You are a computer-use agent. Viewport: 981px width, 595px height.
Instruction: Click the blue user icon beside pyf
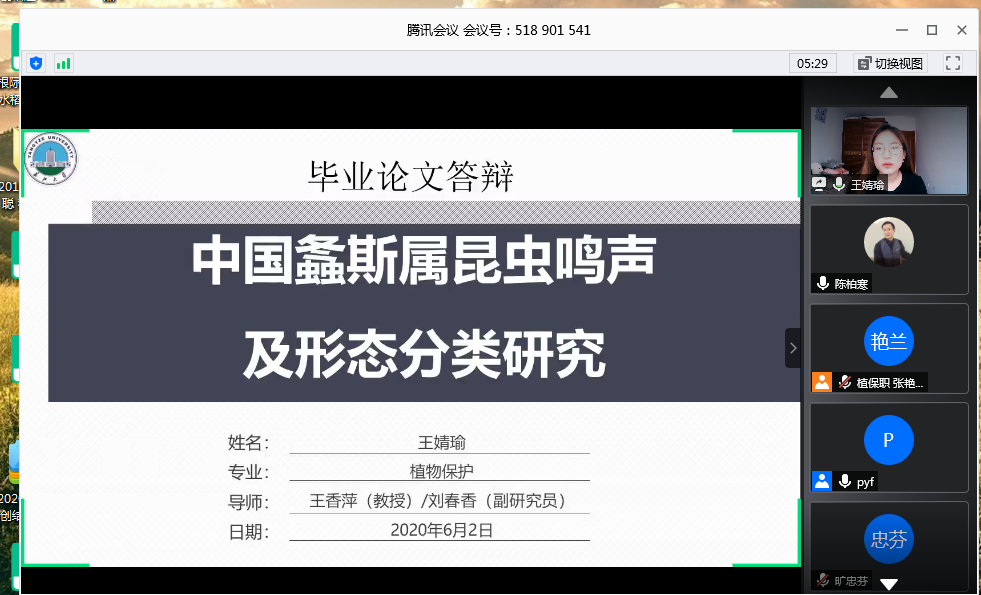point(822,481)
